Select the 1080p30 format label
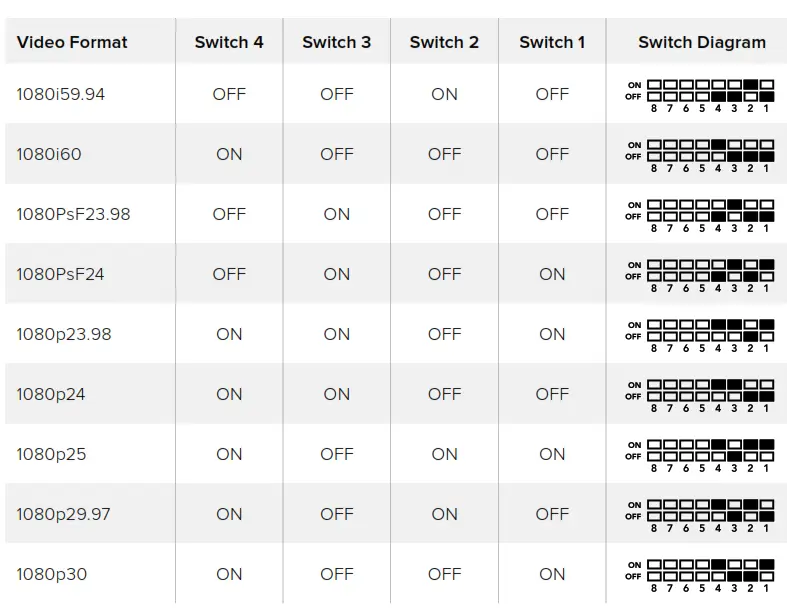The width and height of the screenshot is (787, 610). pyautogui.click(x=52, y=574)
